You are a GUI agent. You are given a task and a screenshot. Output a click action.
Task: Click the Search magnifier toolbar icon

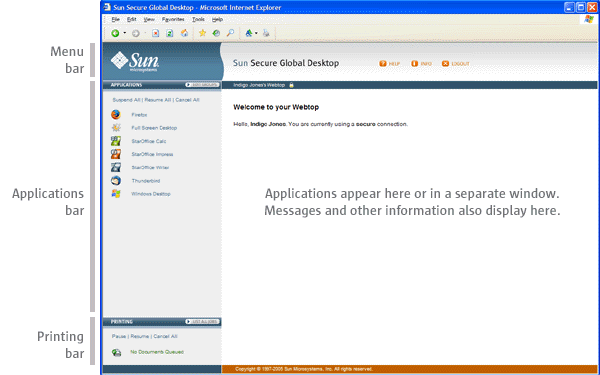coord(230,33)
